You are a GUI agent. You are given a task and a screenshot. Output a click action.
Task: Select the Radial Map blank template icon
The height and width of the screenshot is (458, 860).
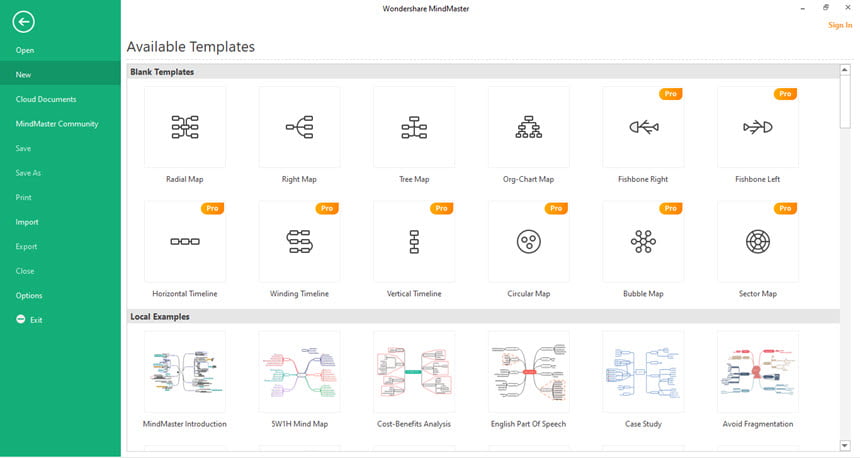coord(185,127)
